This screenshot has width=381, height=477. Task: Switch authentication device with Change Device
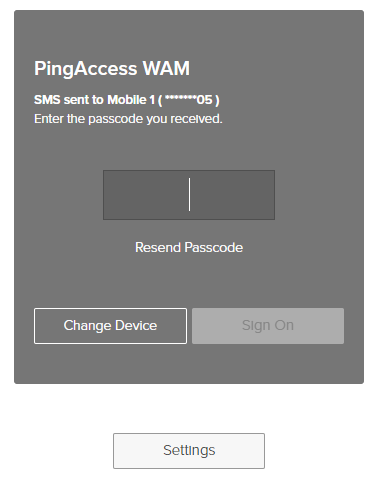110,326
